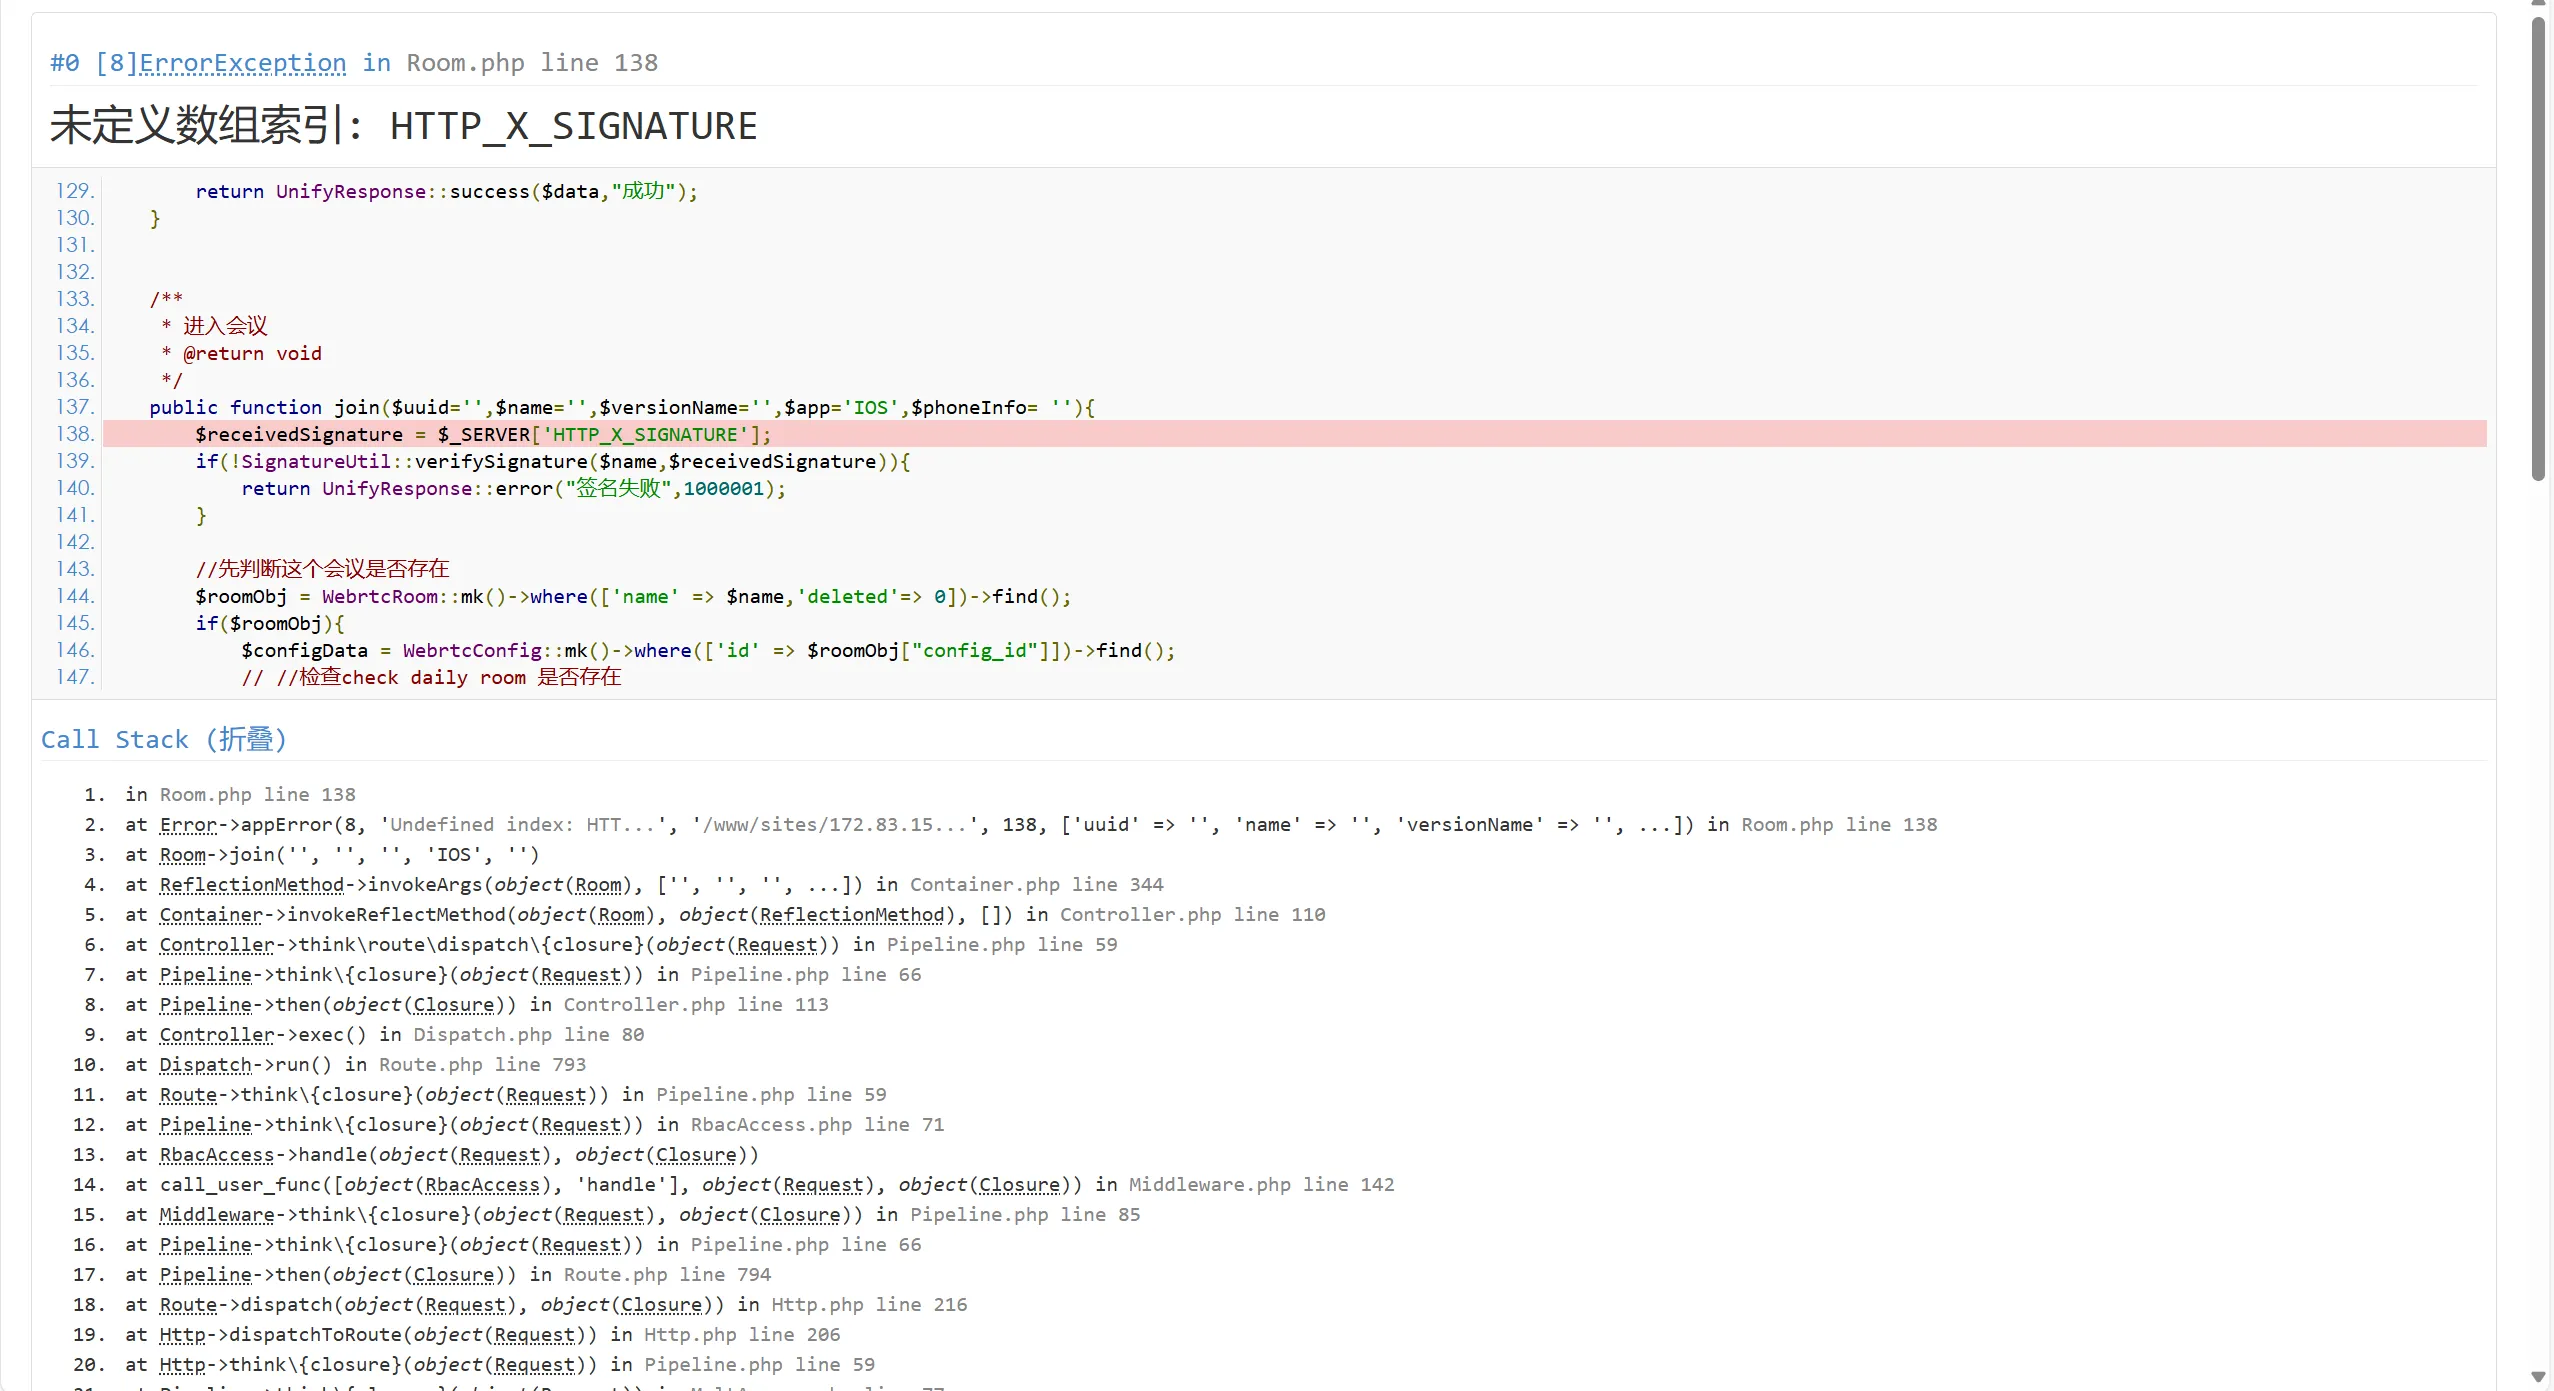Click Middleware class in stack line 15

point(216,1215)
